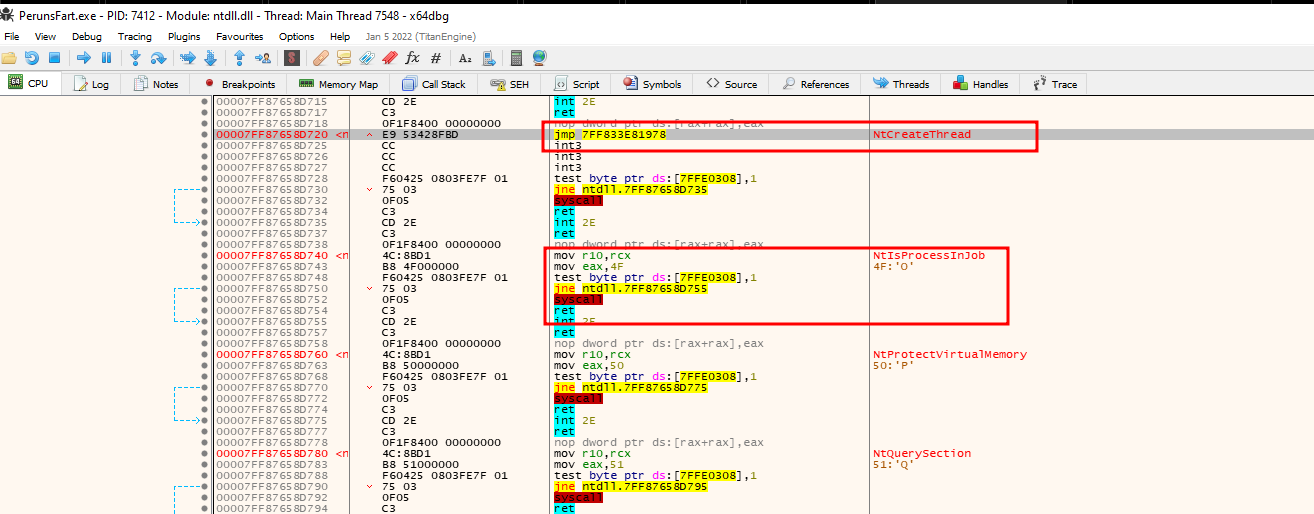Switch to the Memory Map tab
This screenshot has height=514, width=1314.
338,84
